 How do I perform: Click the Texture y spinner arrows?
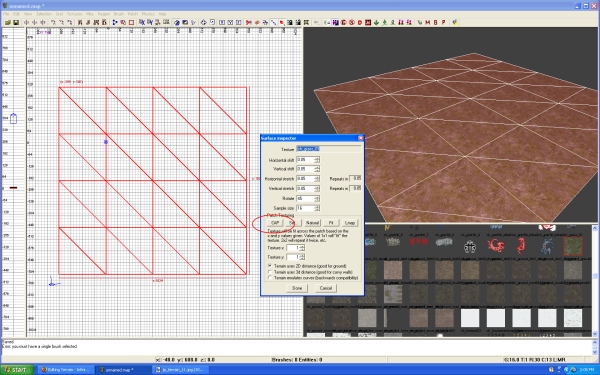click(x=302, y=257)
